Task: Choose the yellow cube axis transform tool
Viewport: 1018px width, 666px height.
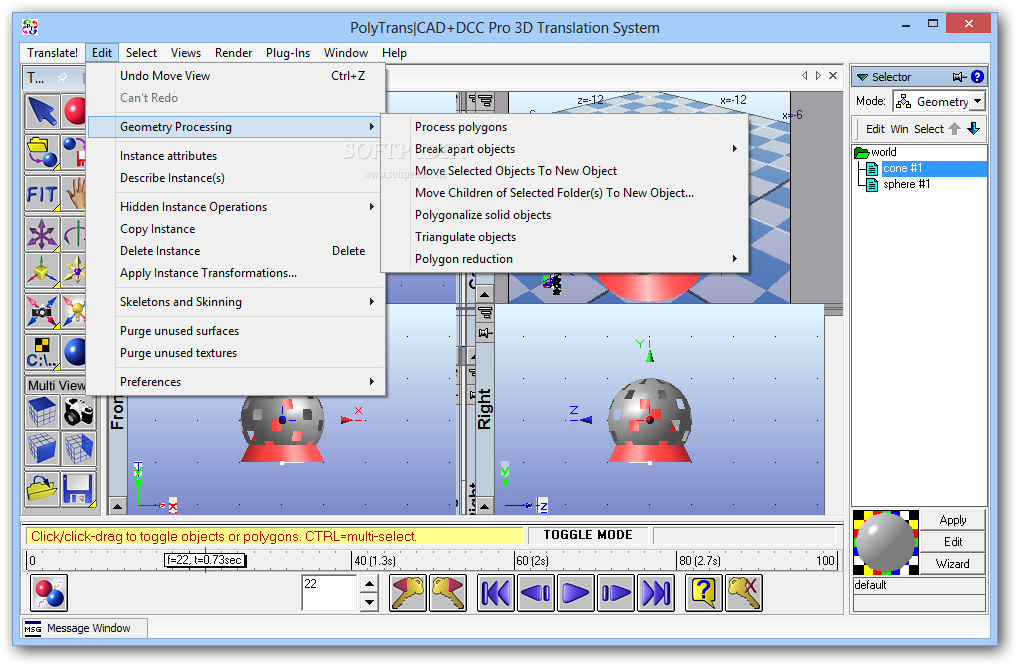Action: coord(42,270)
